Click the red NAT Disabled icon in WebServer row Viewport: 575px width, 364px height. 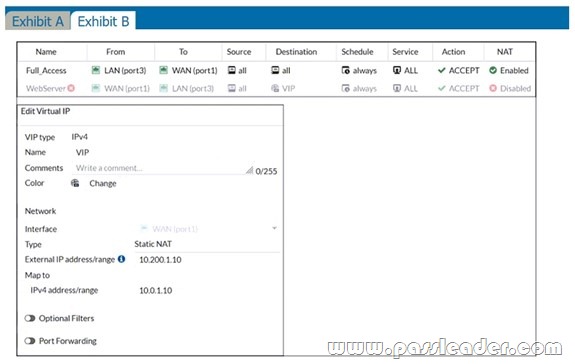coord(493,88)
